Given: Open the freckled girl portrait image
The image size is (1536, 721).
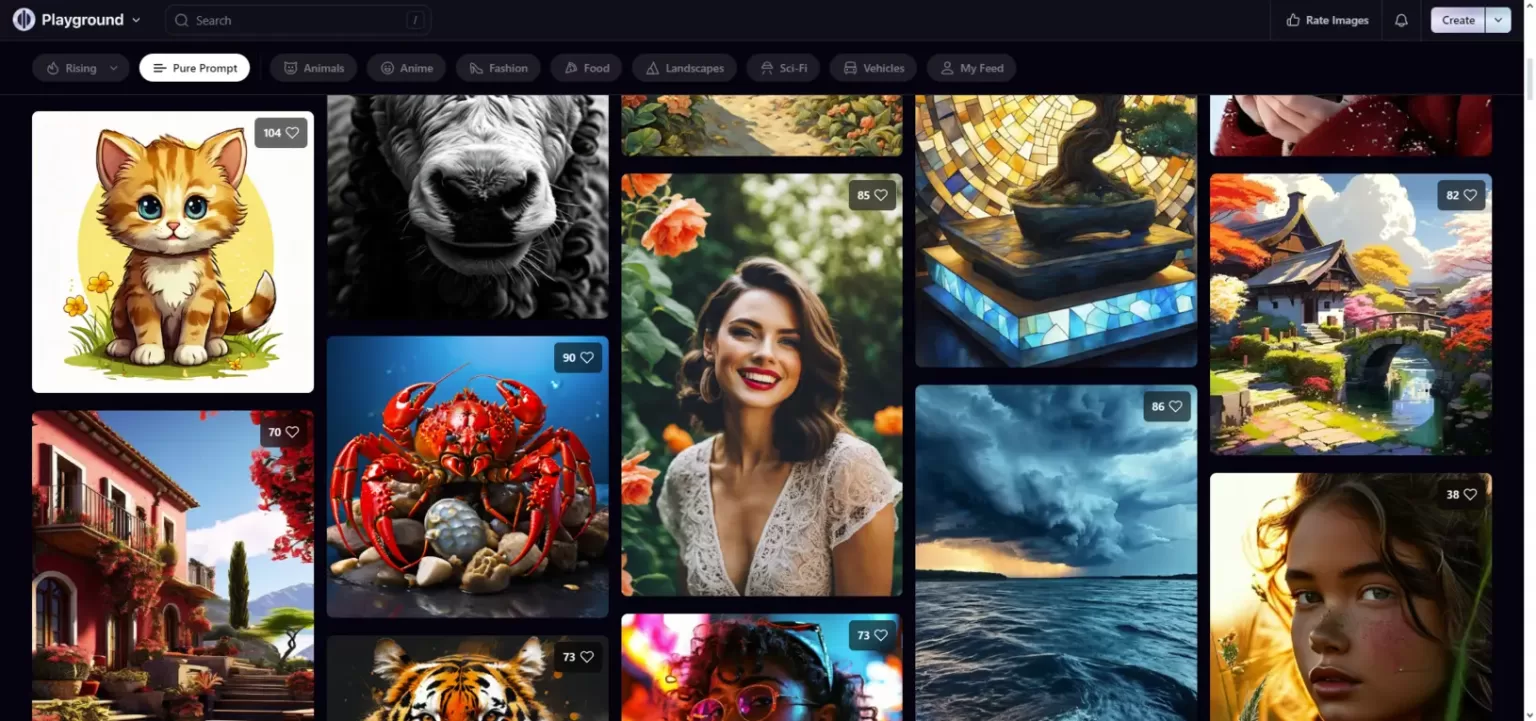Looking at the screenshot, I should click(1351, 597).
